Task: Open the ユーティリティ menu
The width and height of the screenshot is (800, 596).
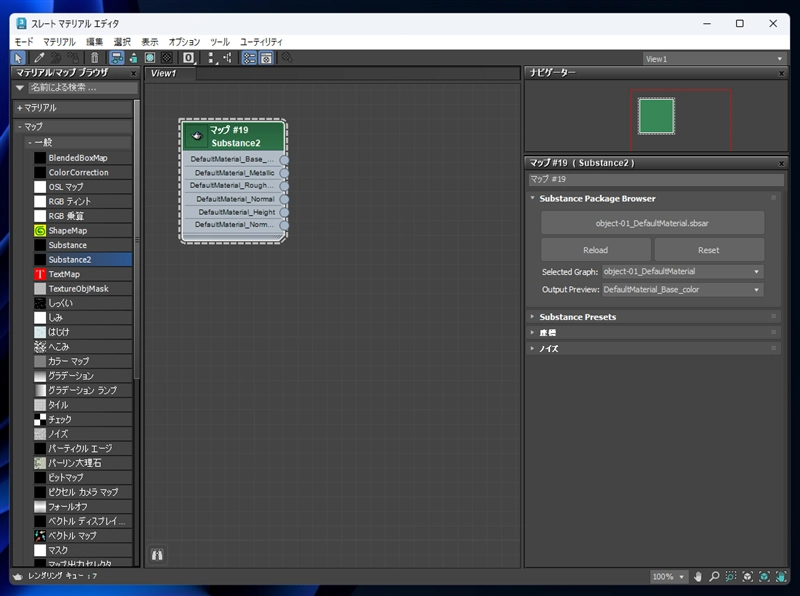Action: (x=261, y=42)
